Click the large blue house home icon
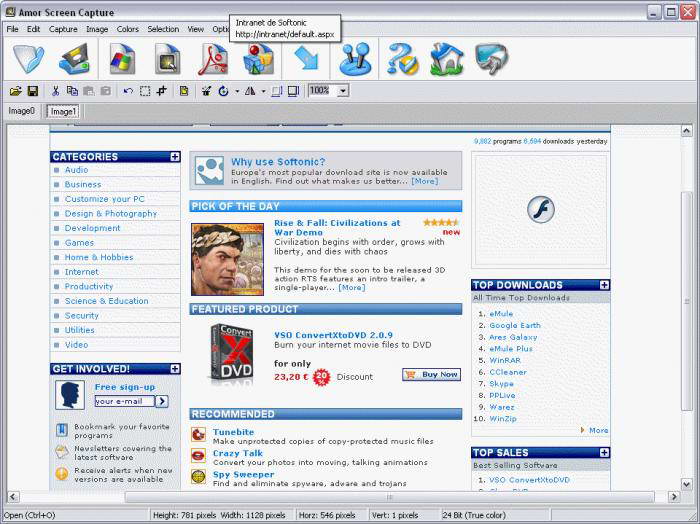 [x=447, y=58]
